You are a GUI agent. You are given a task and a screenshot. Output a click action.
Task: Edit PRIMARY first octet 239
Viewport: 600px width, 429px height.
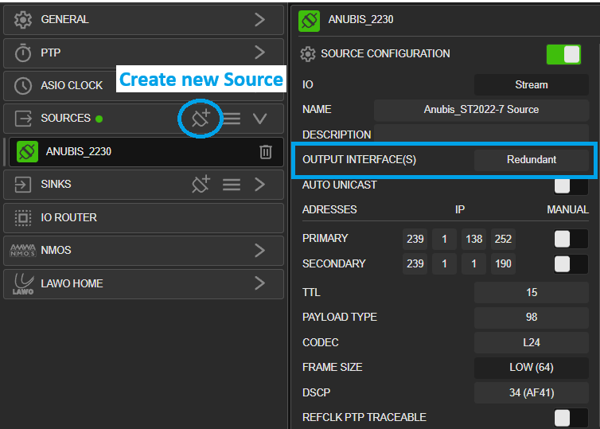tap(415, 239)
